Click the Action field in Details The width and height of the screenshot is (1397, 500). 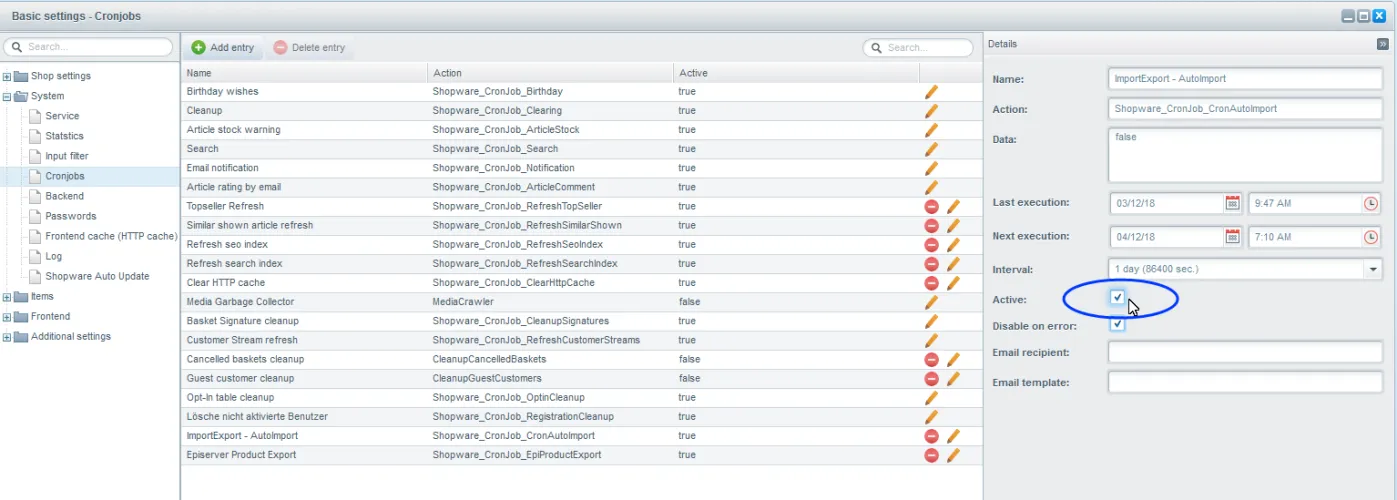pyautogui.click(x=1245, y=109)
